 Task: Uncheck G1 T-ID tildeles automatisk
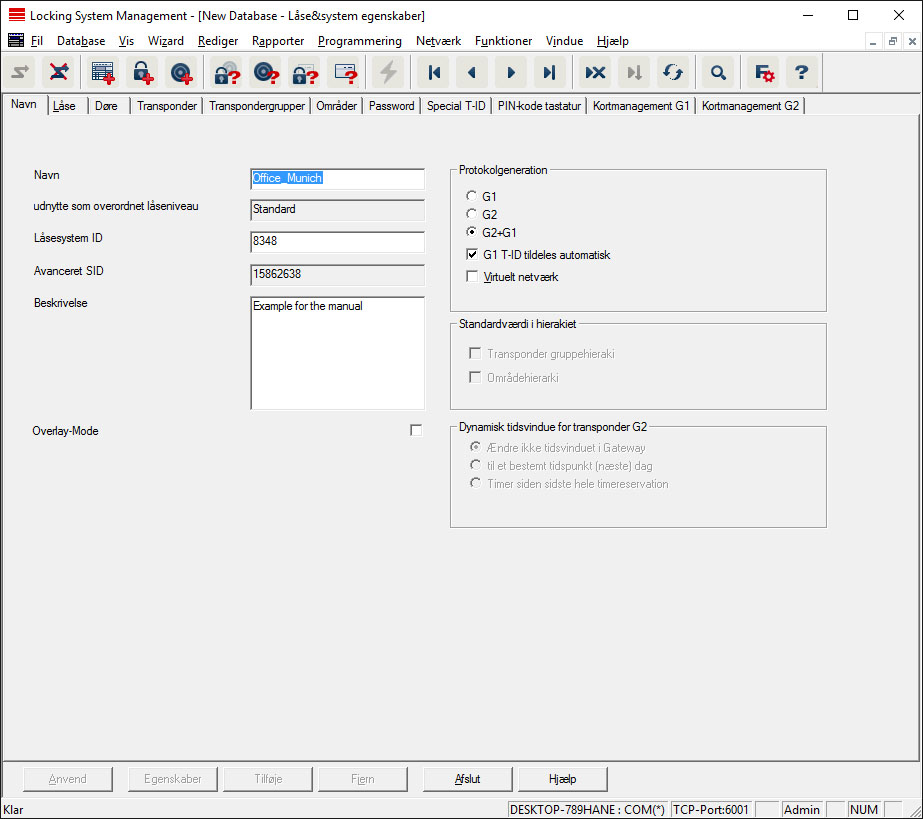pos(472,255)
